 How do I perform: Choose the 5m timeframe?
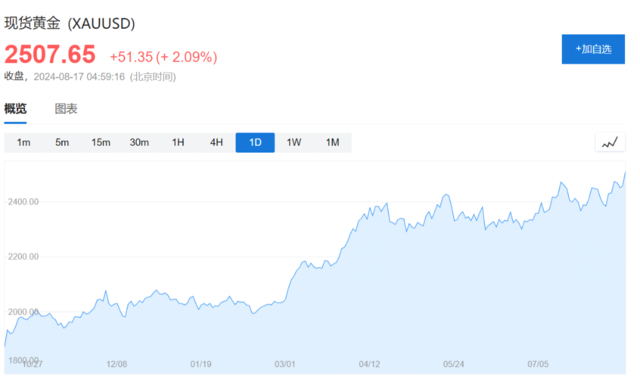point(62,142)
